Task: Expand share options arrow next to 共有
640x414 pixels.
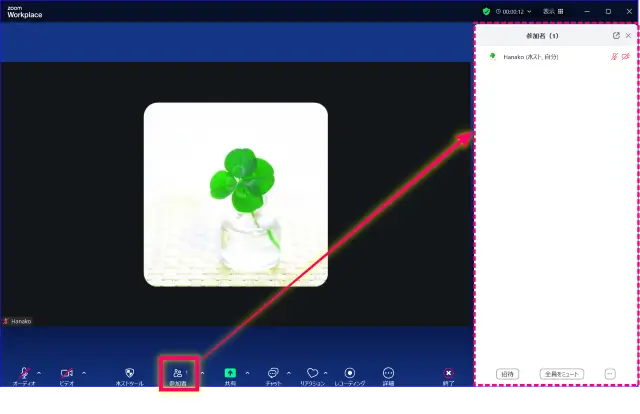Action: 247,373
